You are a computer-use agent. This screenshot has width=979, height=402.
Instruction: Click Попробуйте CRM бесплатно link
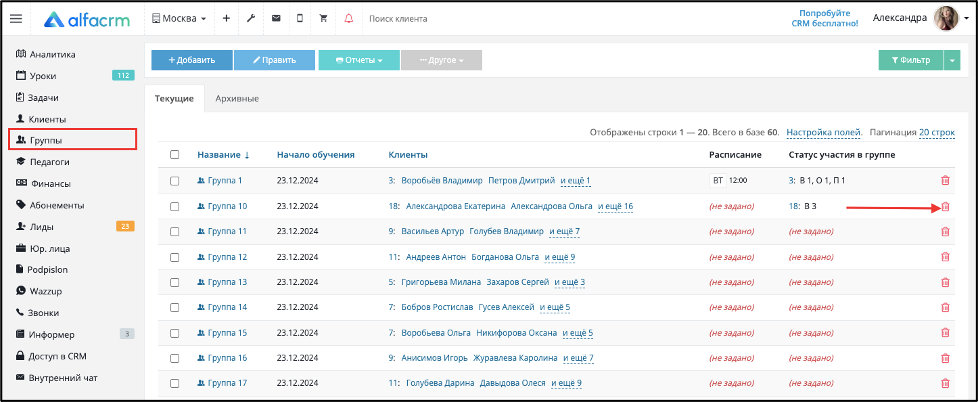(825, 19)
